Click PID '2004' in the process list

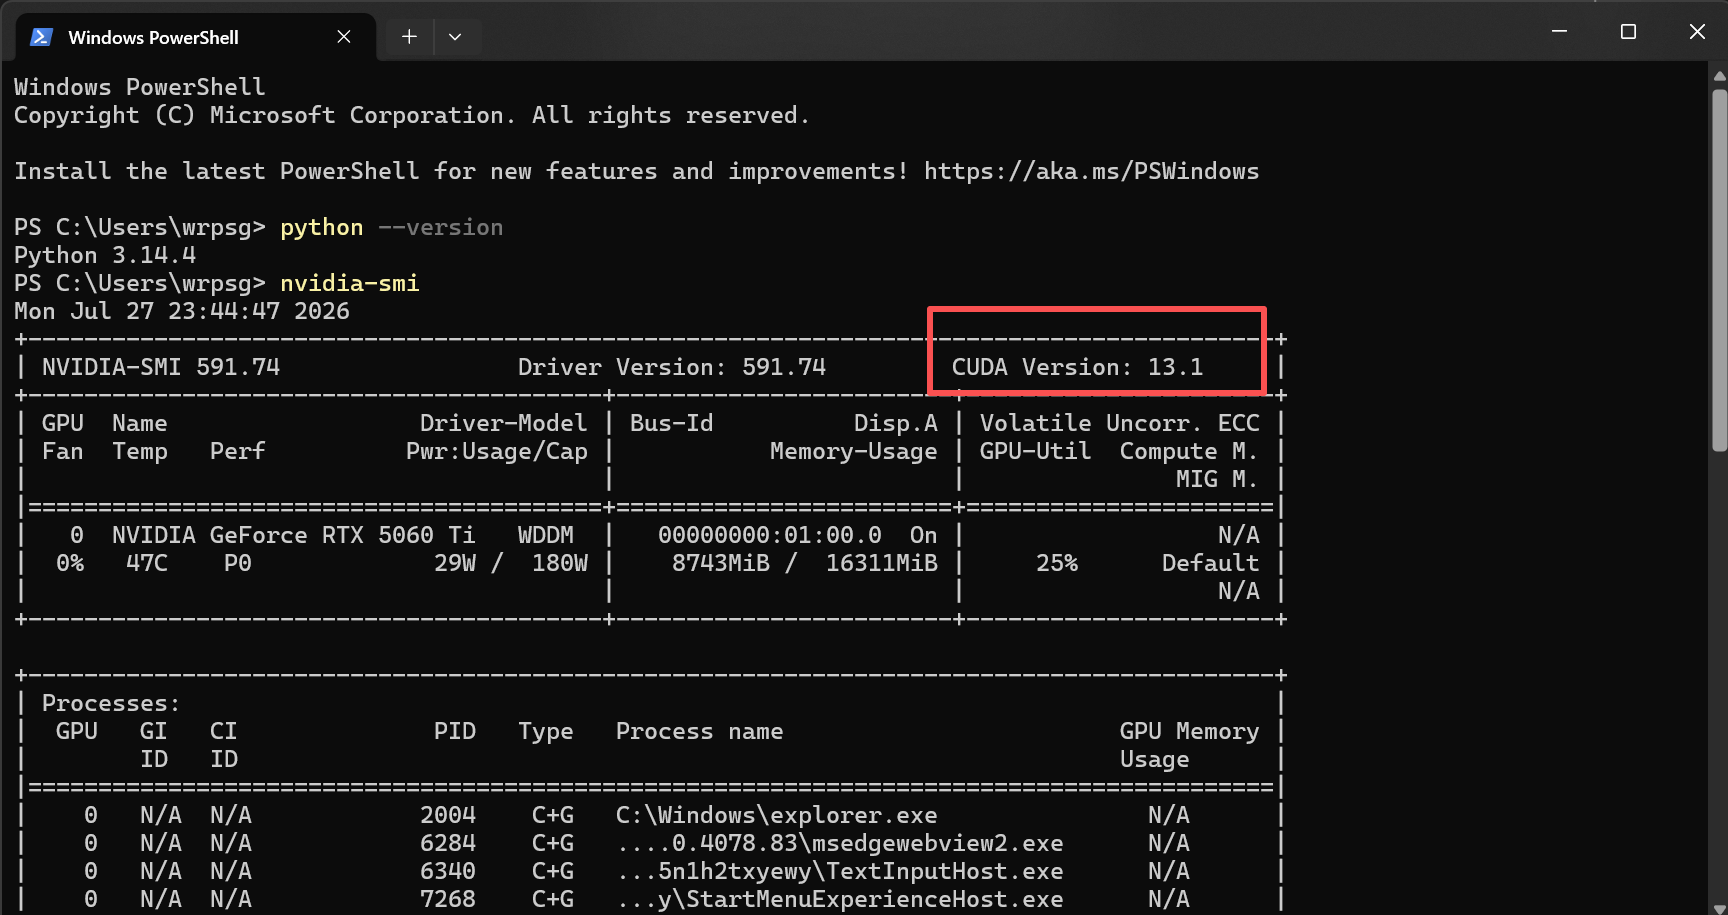click(447, 815)
